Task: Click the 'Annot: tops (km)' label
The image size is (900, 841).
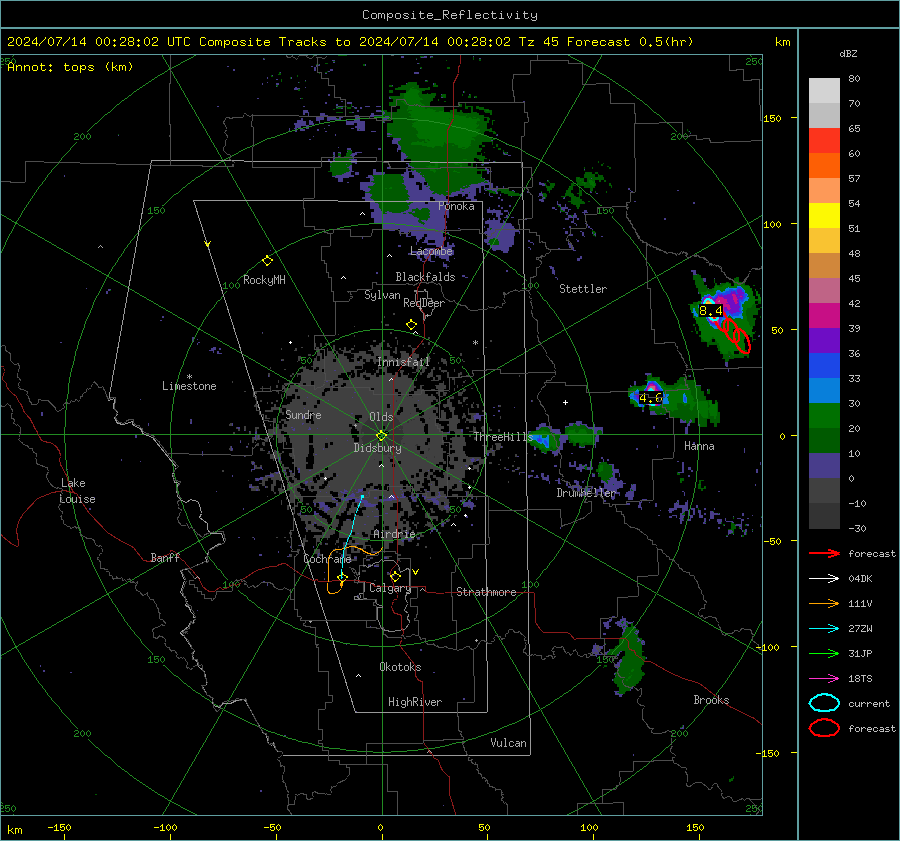Action: (70, 67)
